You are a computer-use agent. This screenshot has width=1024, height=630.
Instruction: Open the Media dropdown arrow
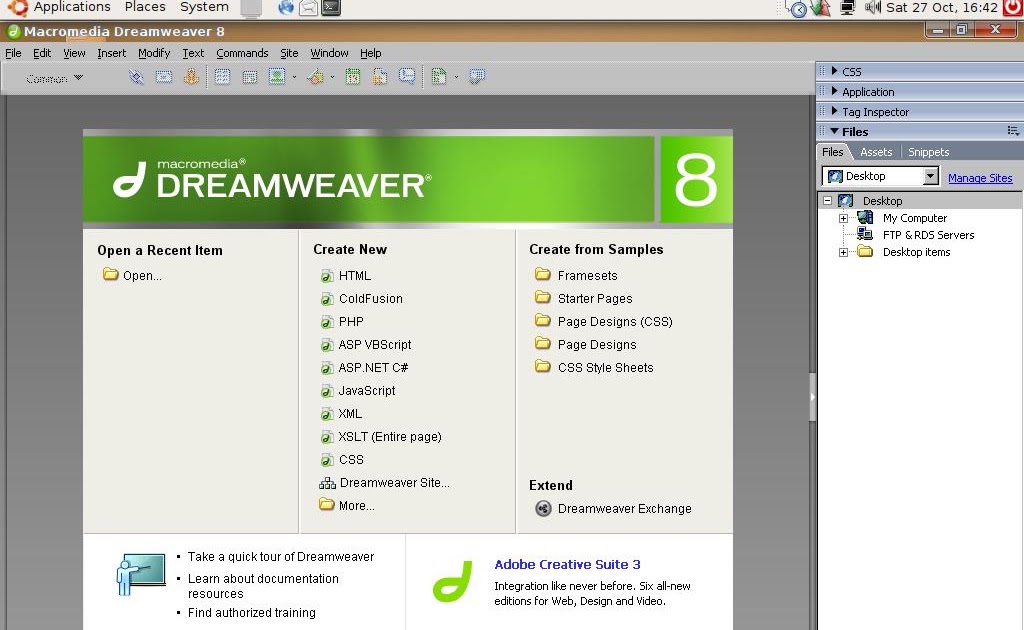point(332,77)
